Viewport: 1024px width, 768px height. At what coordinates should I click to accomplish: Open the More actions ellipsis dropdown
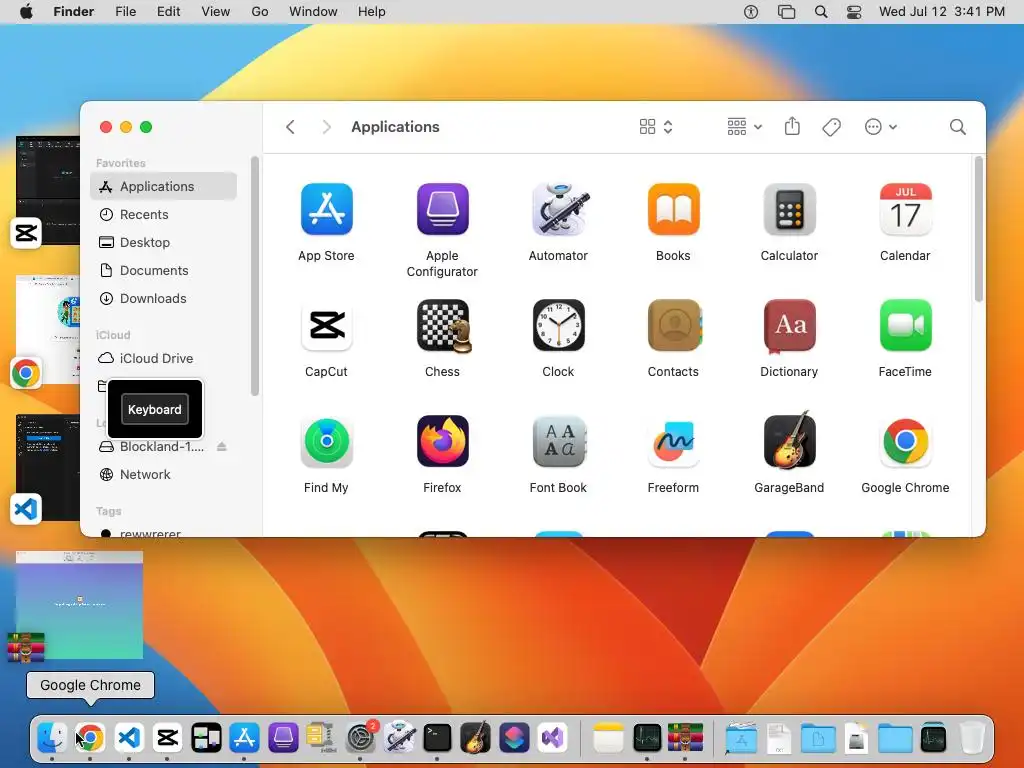pos(880,127)
